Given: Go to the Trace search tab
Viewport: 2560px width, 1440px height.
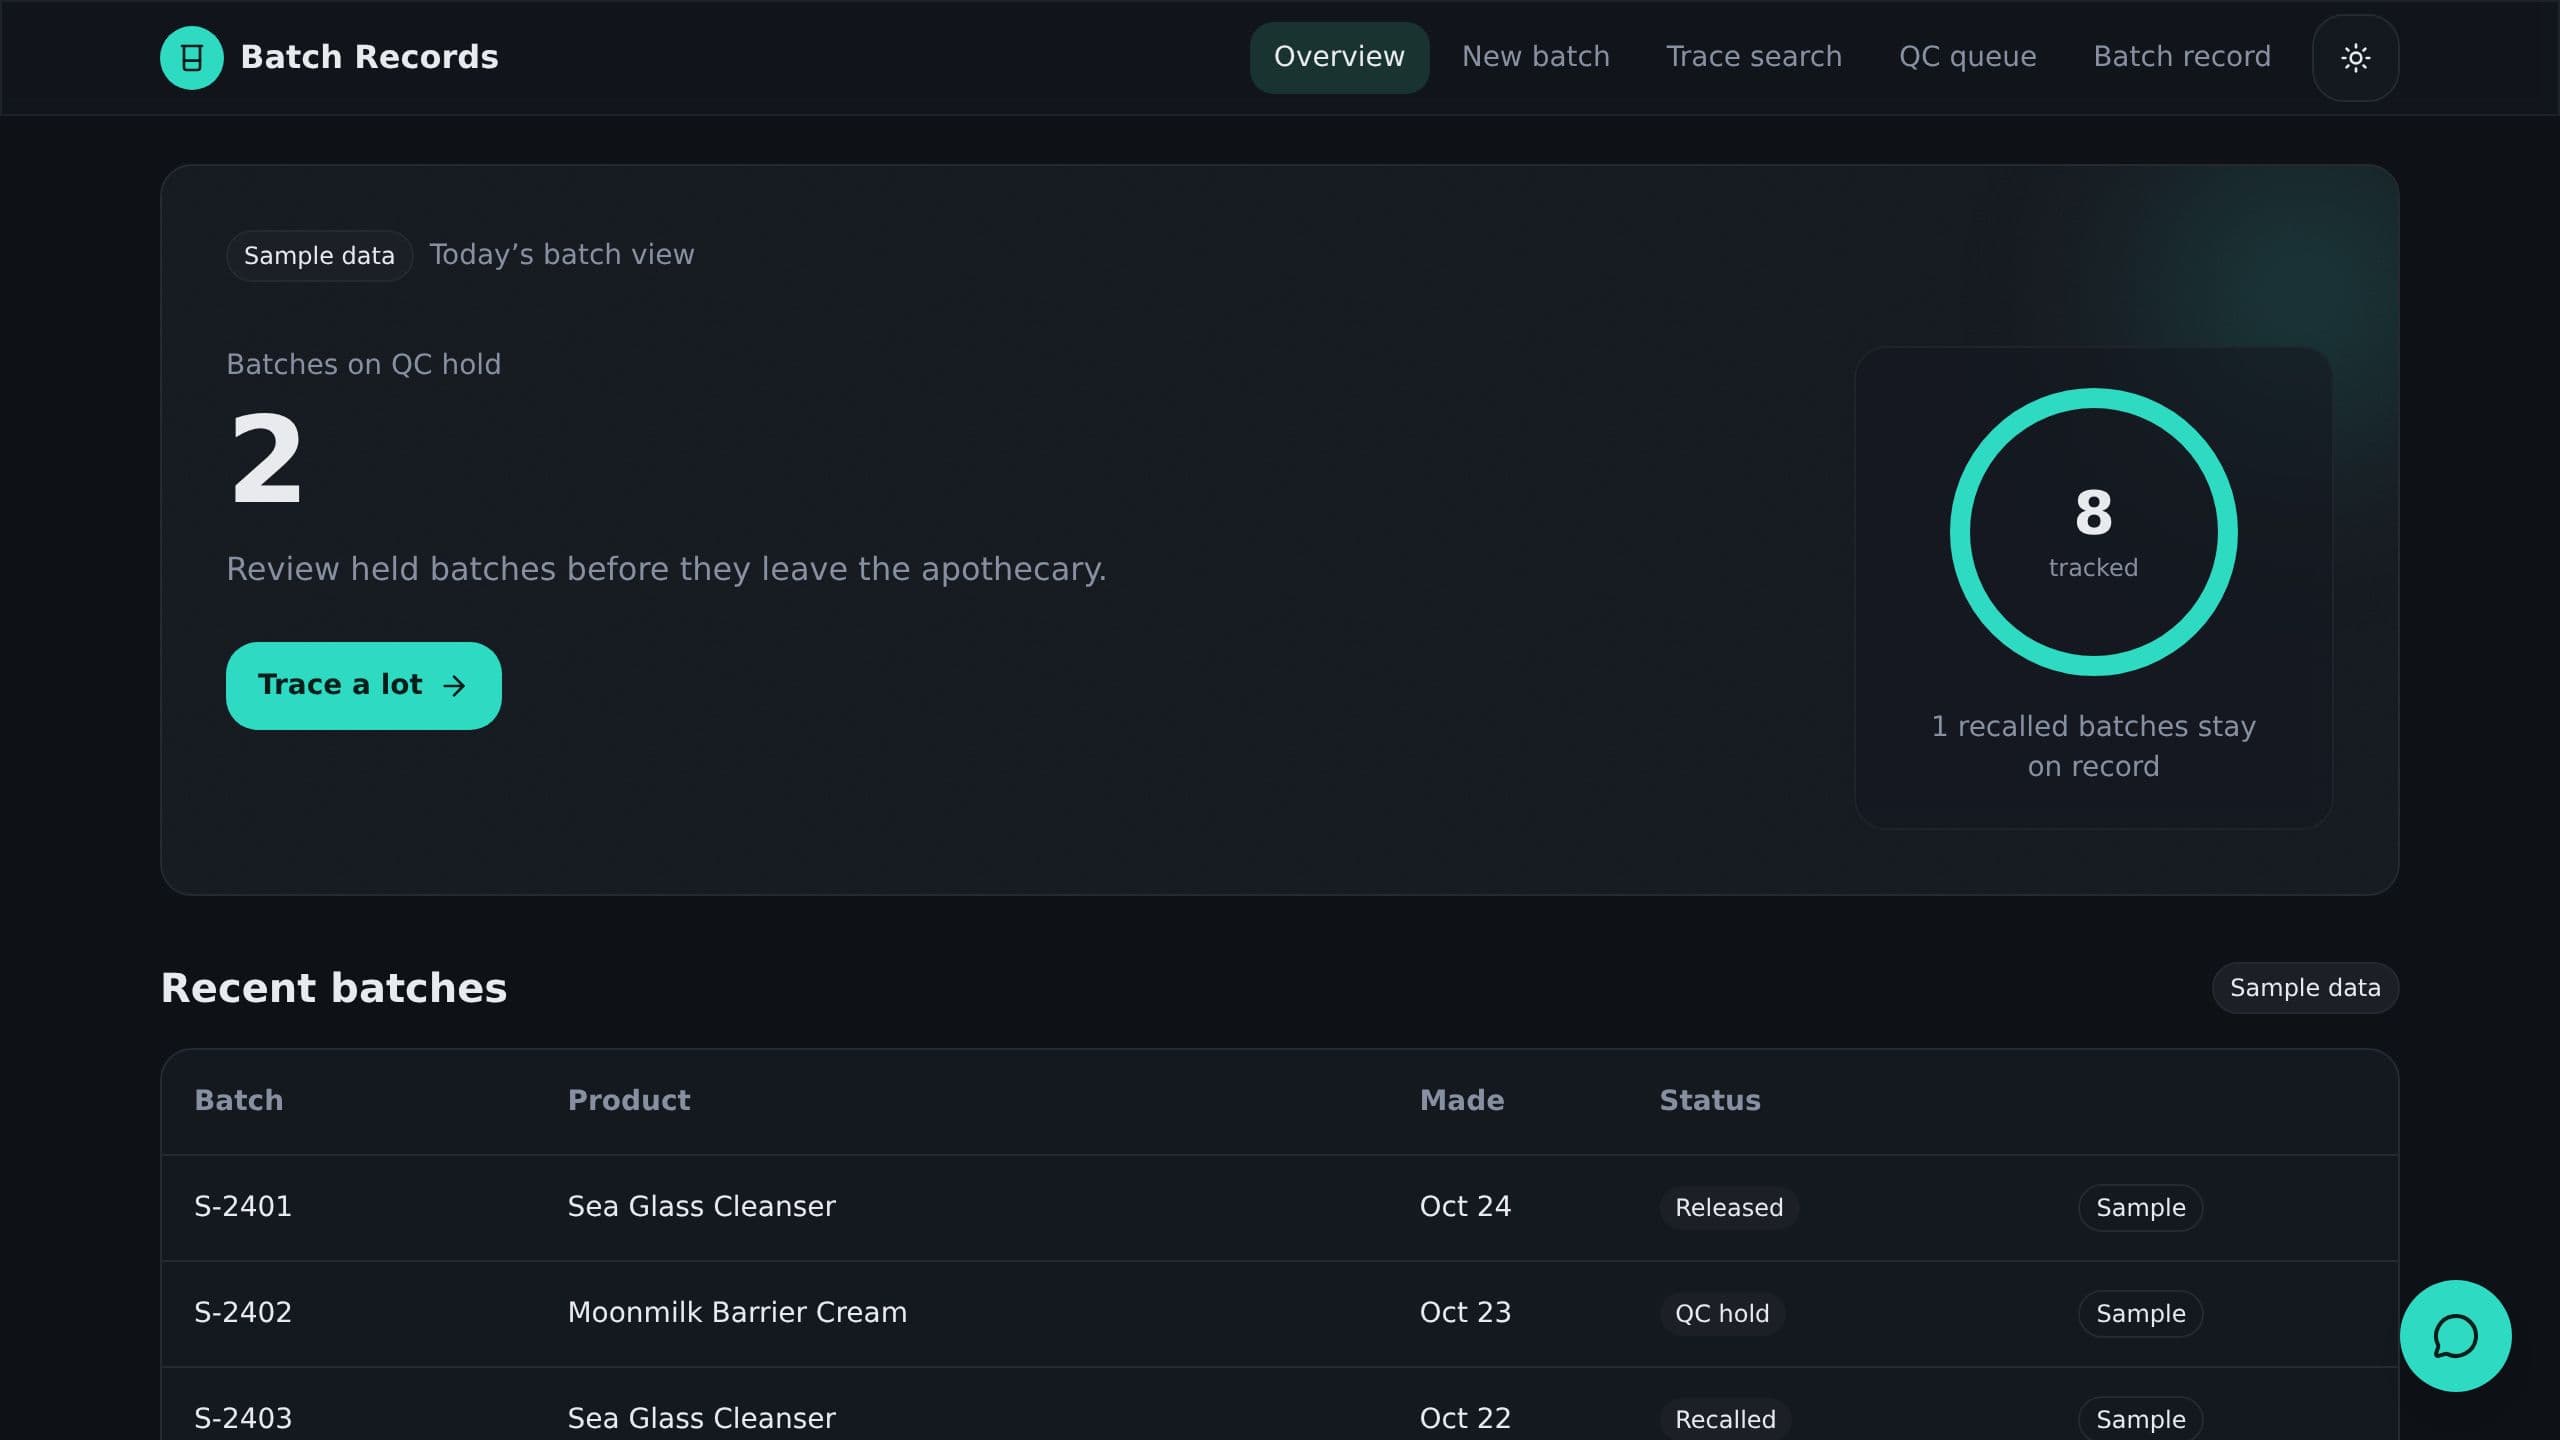Looking at the screenshot, I should pos(1754,57).
